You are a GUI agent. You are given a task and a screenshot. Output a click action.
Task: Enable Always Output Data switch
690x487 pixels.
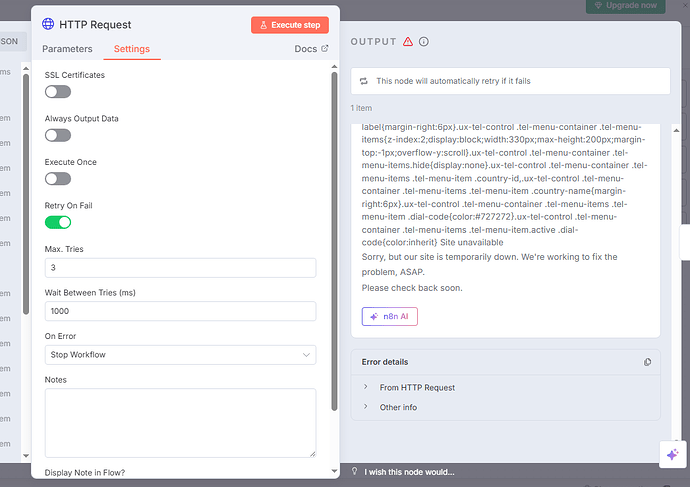tap(58, 135)
